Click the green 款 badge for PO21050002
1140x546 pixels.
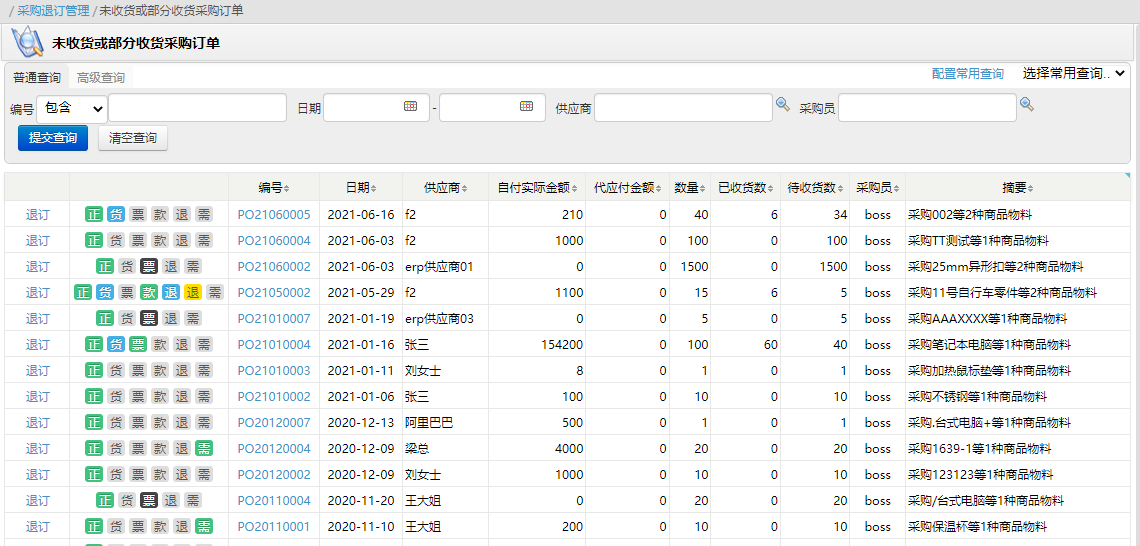coord(149,293)
